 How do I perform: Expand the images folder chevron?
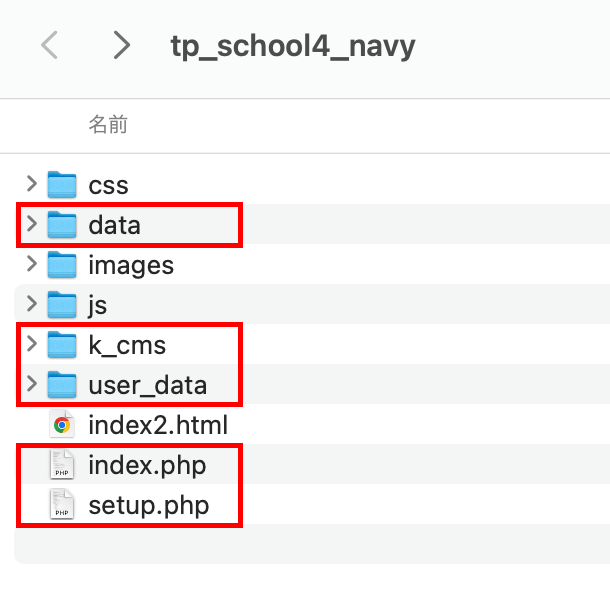(32, 264)
